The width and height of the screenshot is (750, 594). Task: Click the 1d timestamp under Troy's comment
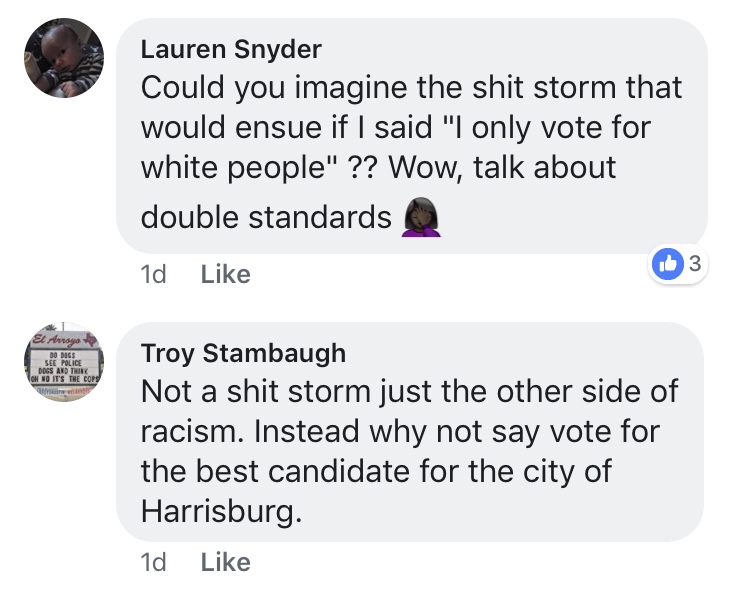click(x=153, y=563)
